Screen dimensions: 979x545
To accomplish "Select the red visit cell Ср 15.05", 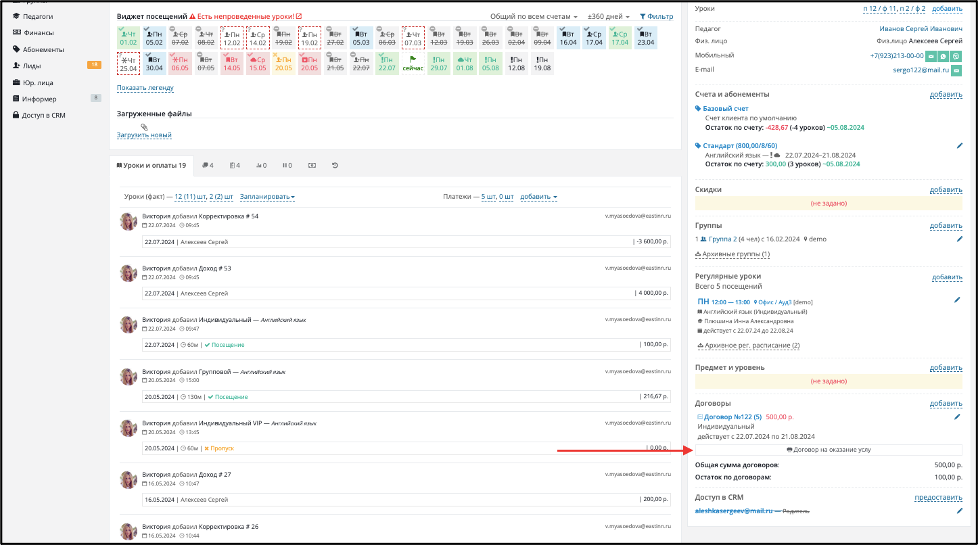I will 258,64.
